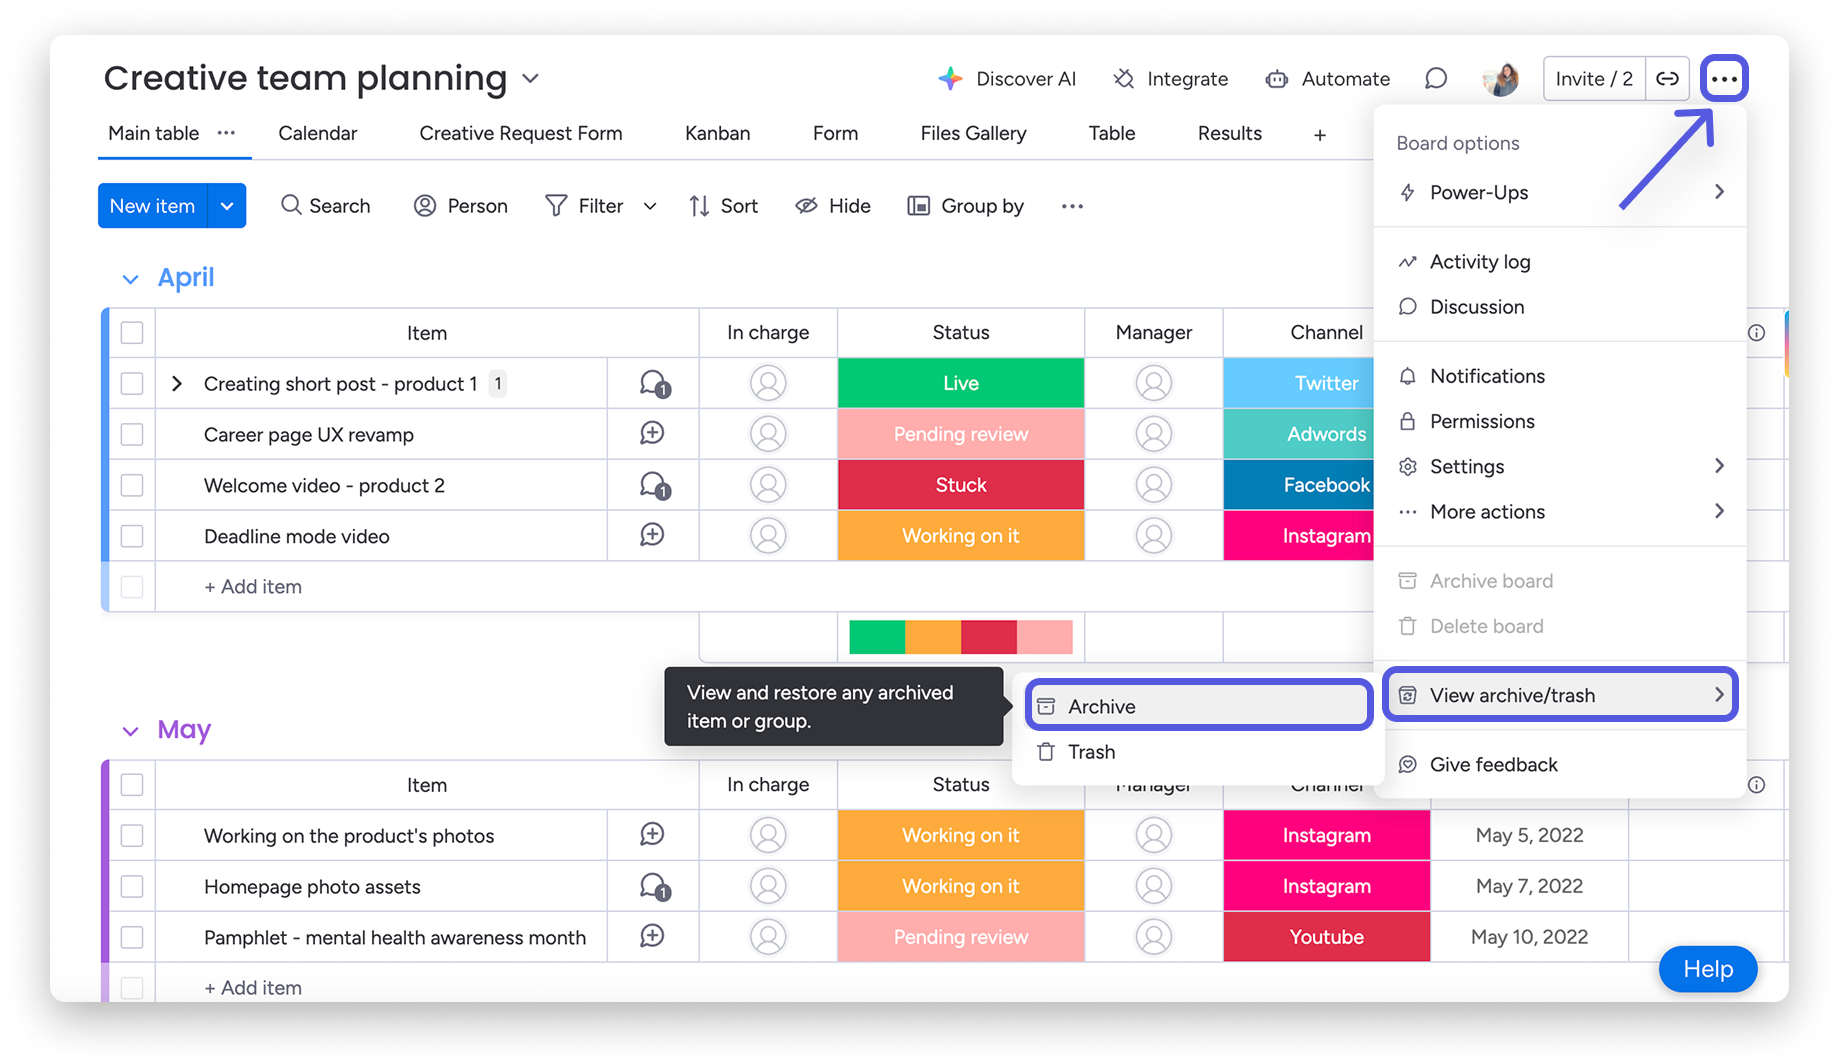
Task: Collapse the May group
Action: pyautogui.click(x=130, y=731)
